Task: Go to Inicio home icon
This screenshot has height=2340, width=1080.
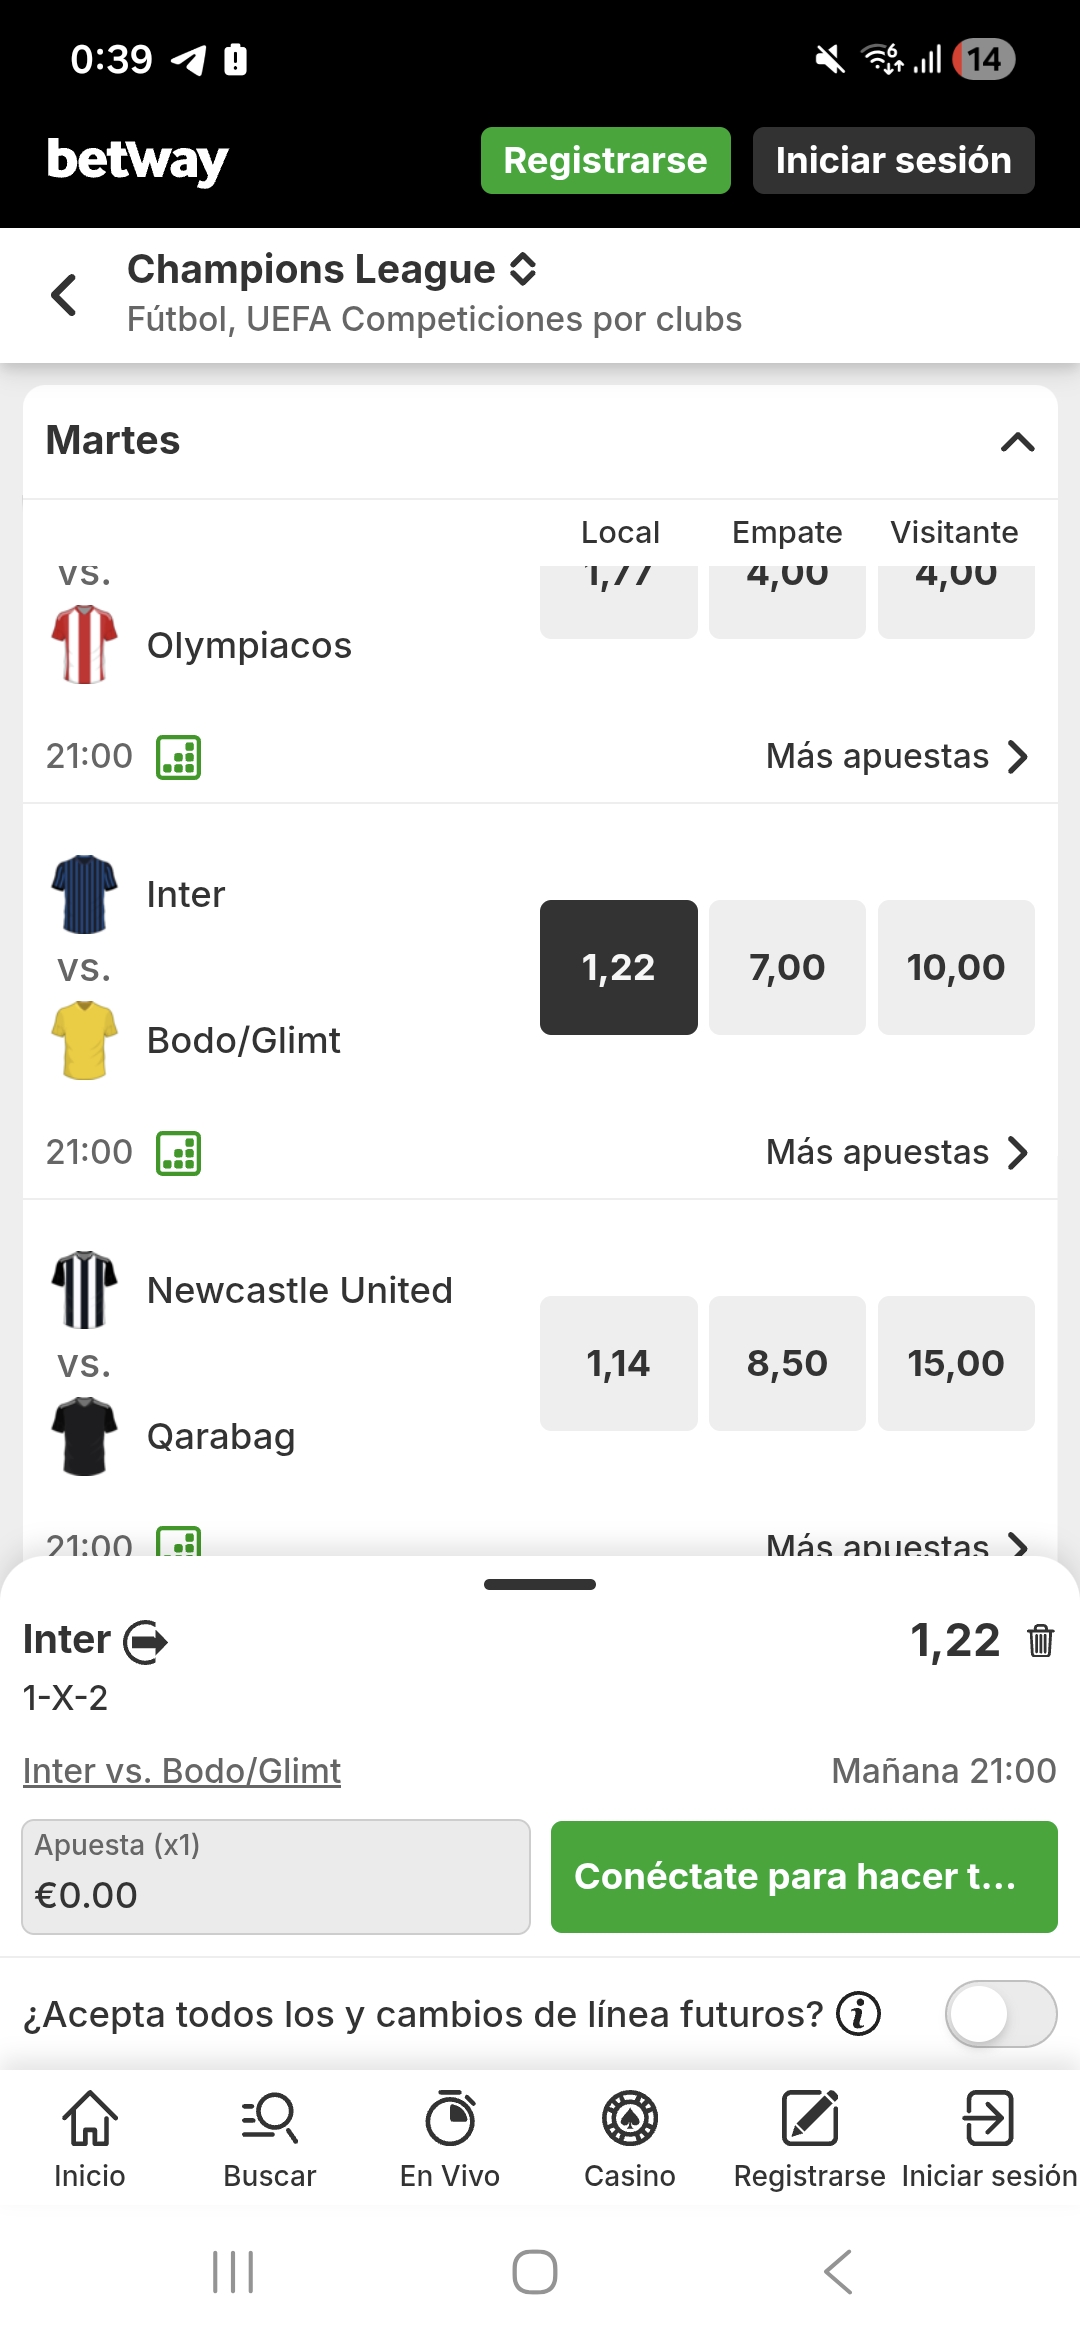Action: [90, 2138]
